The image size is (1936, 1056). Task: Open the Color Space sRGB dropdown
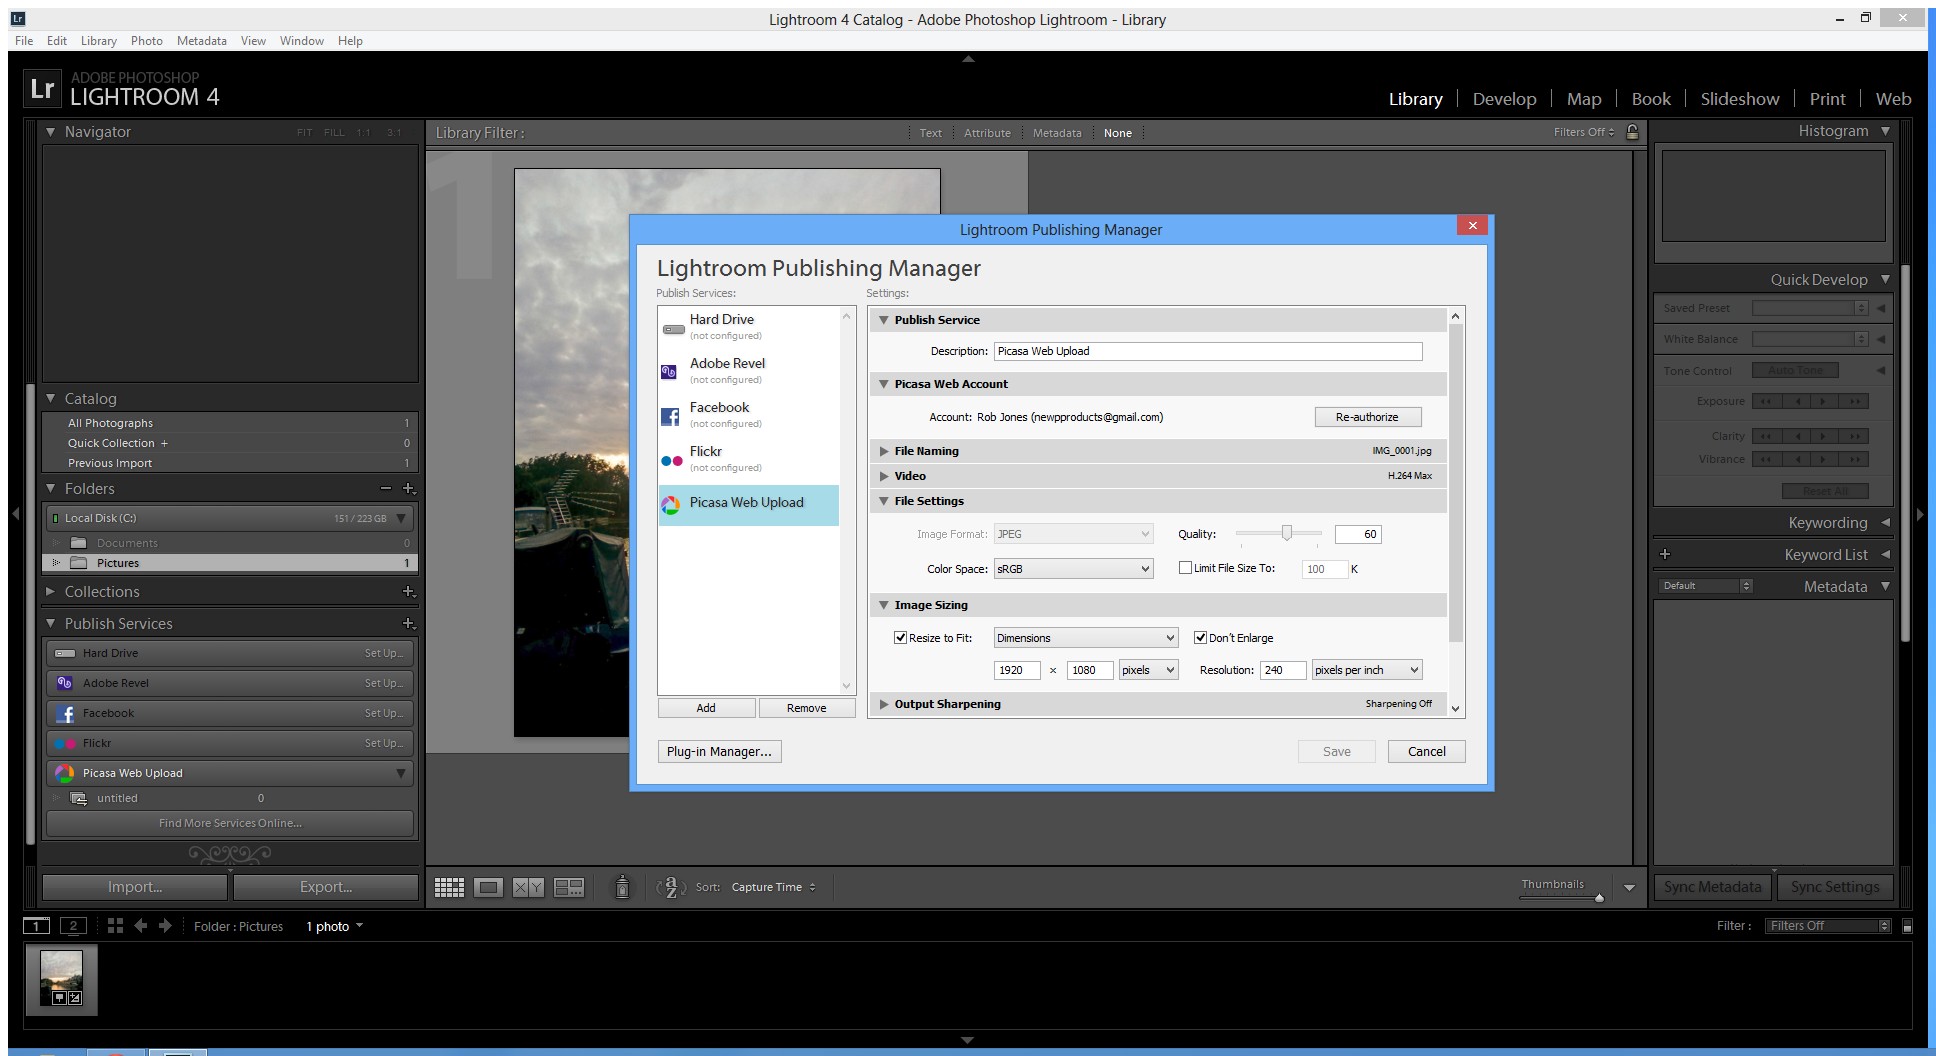pos(1072,569)
